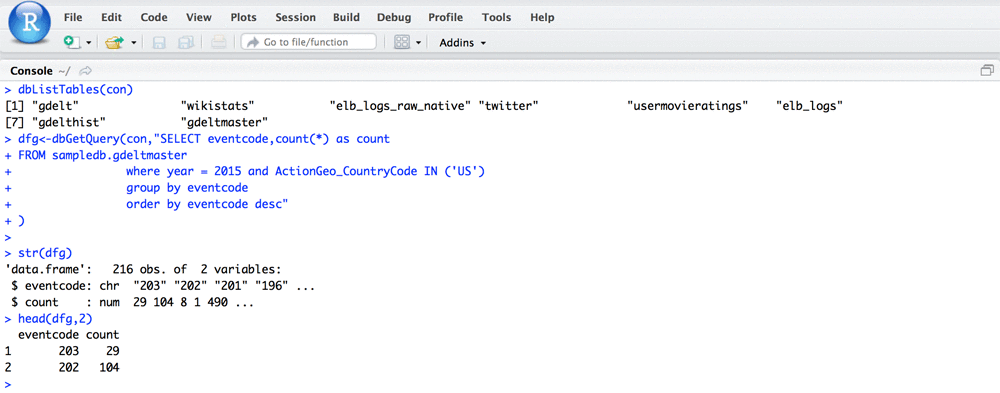Expand the recent files dropdown arrow
This screenshot has width=1000, height=393.
click(x=134, y=43)
